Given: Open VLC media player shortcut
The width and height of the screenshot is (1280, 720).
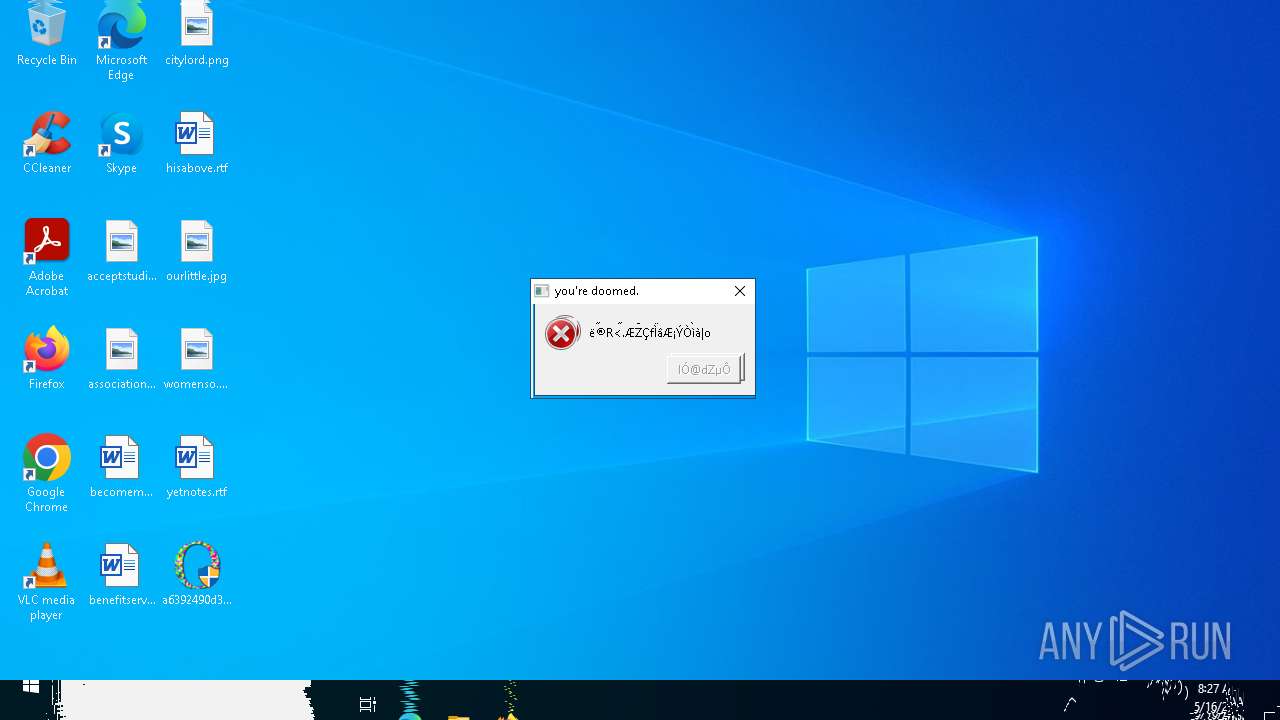Looking at the screenshot, I should coord(47,581).
